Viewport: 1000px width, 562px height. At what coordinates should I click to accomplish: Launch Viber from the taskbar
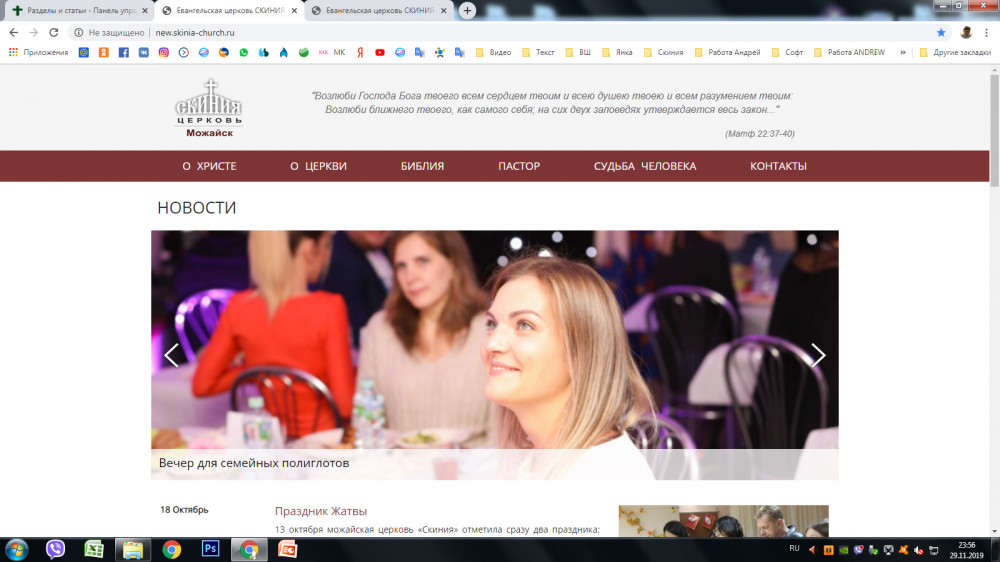tap(55, 548)
